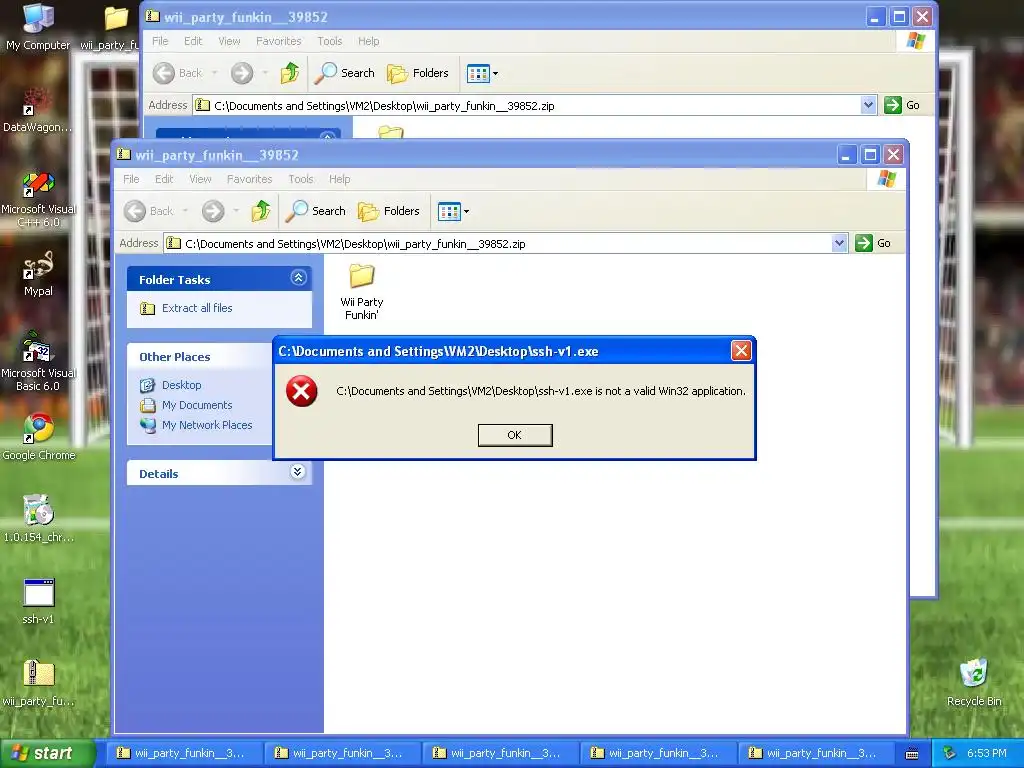Viewport: 1024px width, 768px height.
Task: Open View menu in front window
Action: 200,179
